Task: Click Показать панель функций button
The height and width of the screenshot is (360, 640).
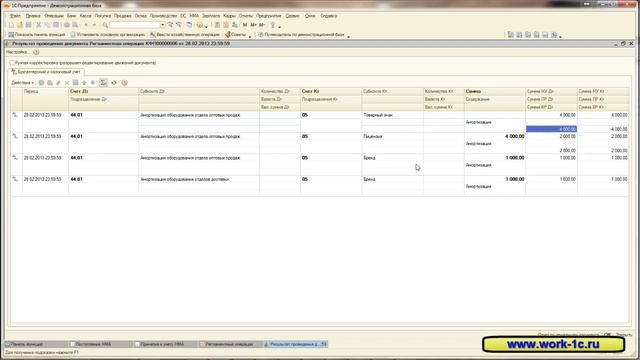Action: point(37,35)
